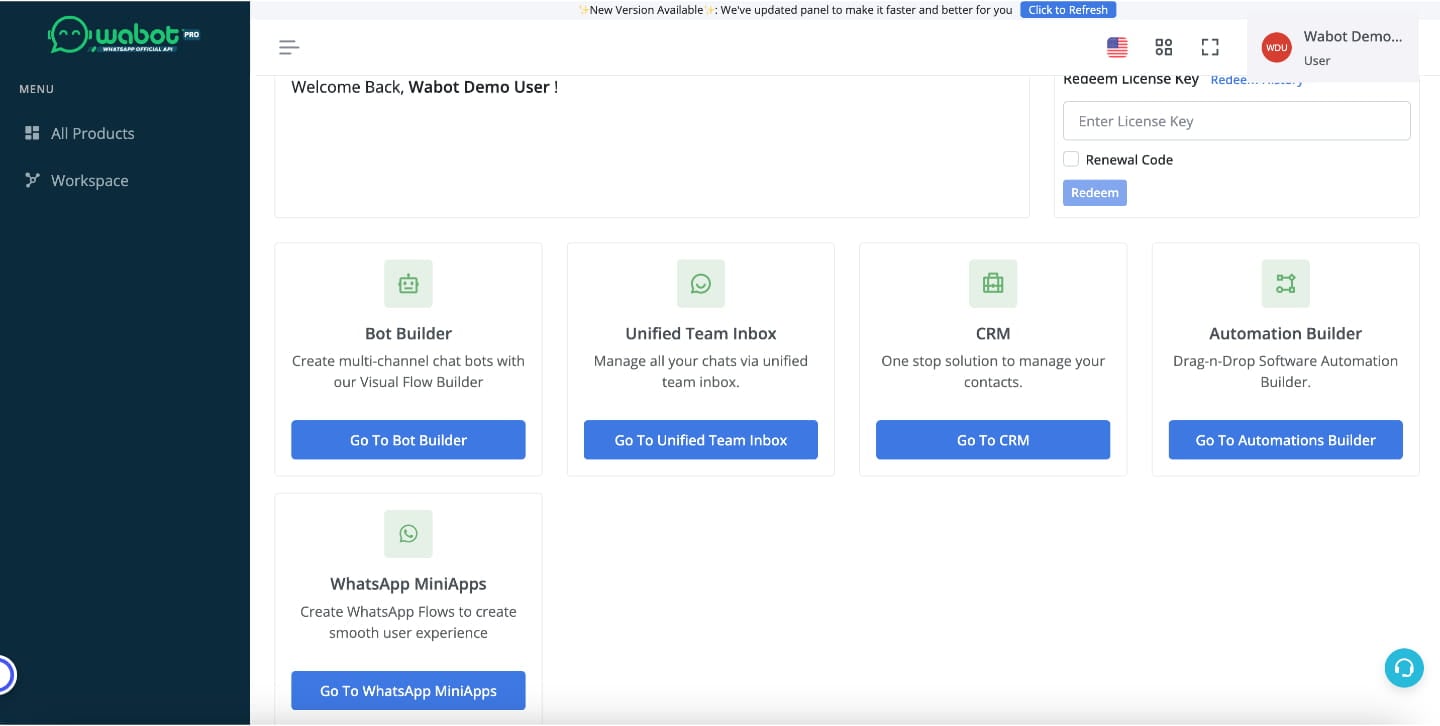
Task: Click the WhatsApp MiniApps icon
Action: 408,534
